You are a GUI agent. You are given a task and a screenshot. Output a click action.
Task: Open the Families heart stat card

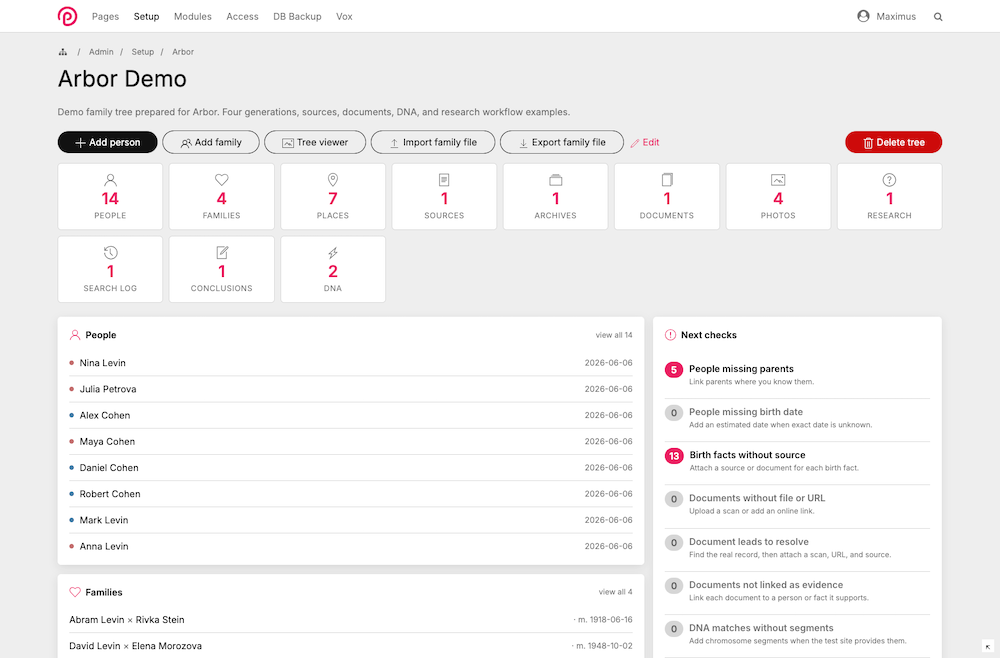(221, 196)
